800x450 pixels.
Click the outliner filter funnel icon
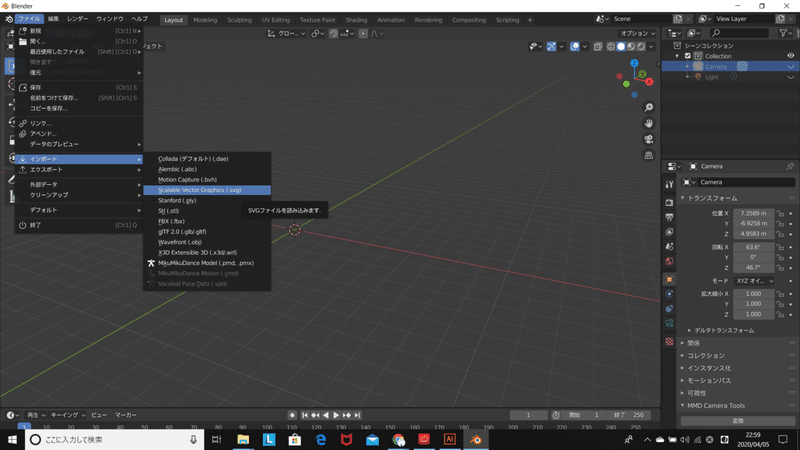click(783, 33)
